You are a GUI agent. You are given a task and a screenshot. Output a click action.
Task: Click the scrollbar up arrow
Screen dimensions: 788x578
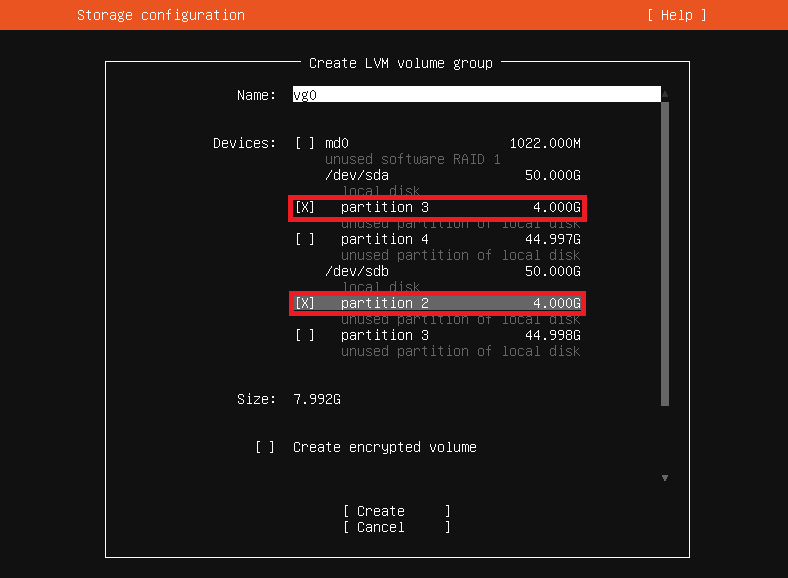pyautogui.click(x=665, y=94)
